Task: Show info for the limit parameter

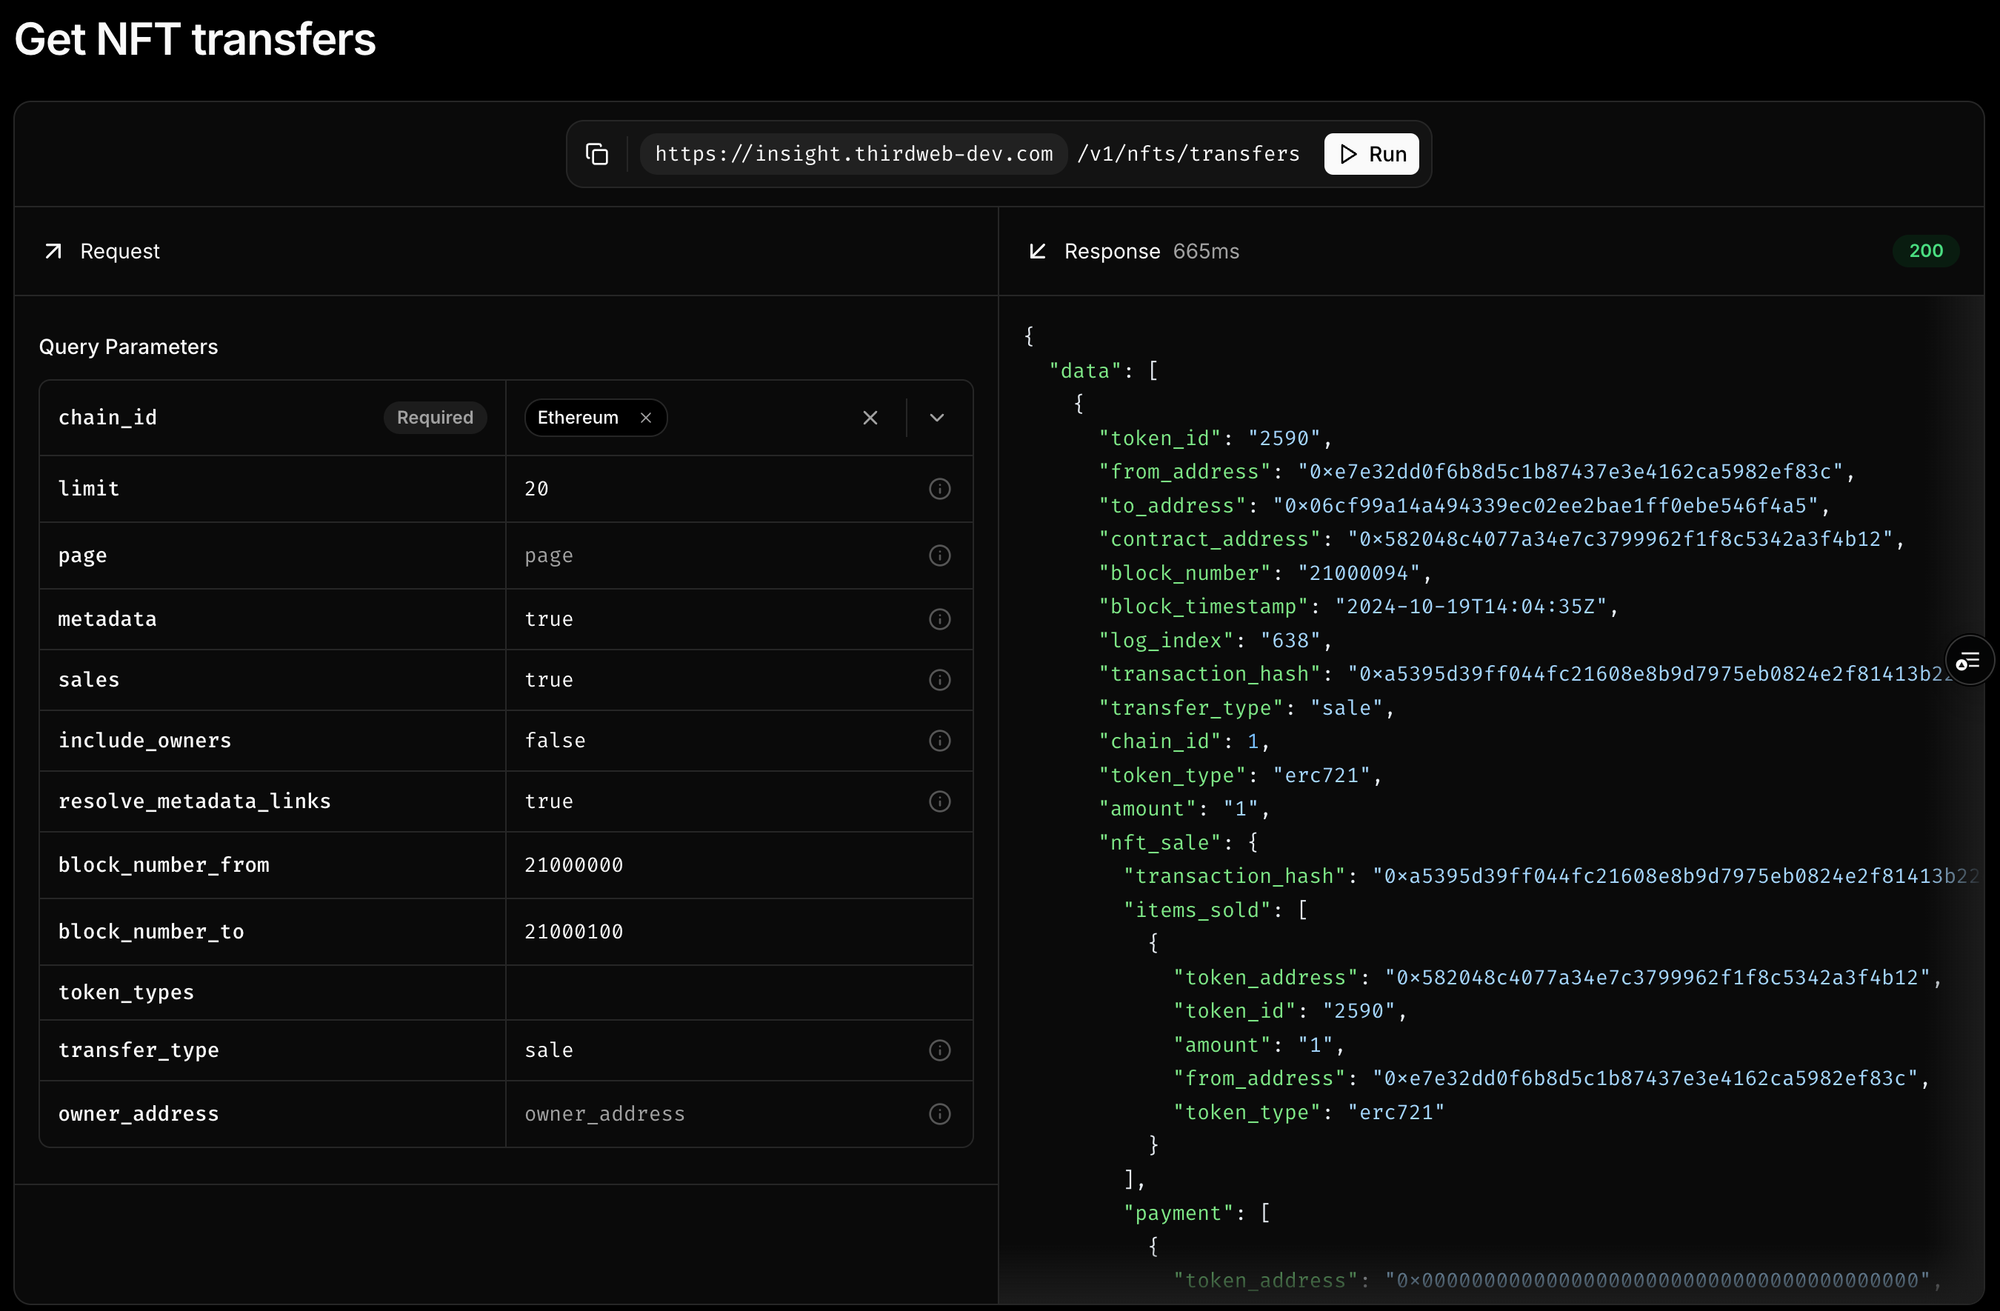Action: (939, 489)
